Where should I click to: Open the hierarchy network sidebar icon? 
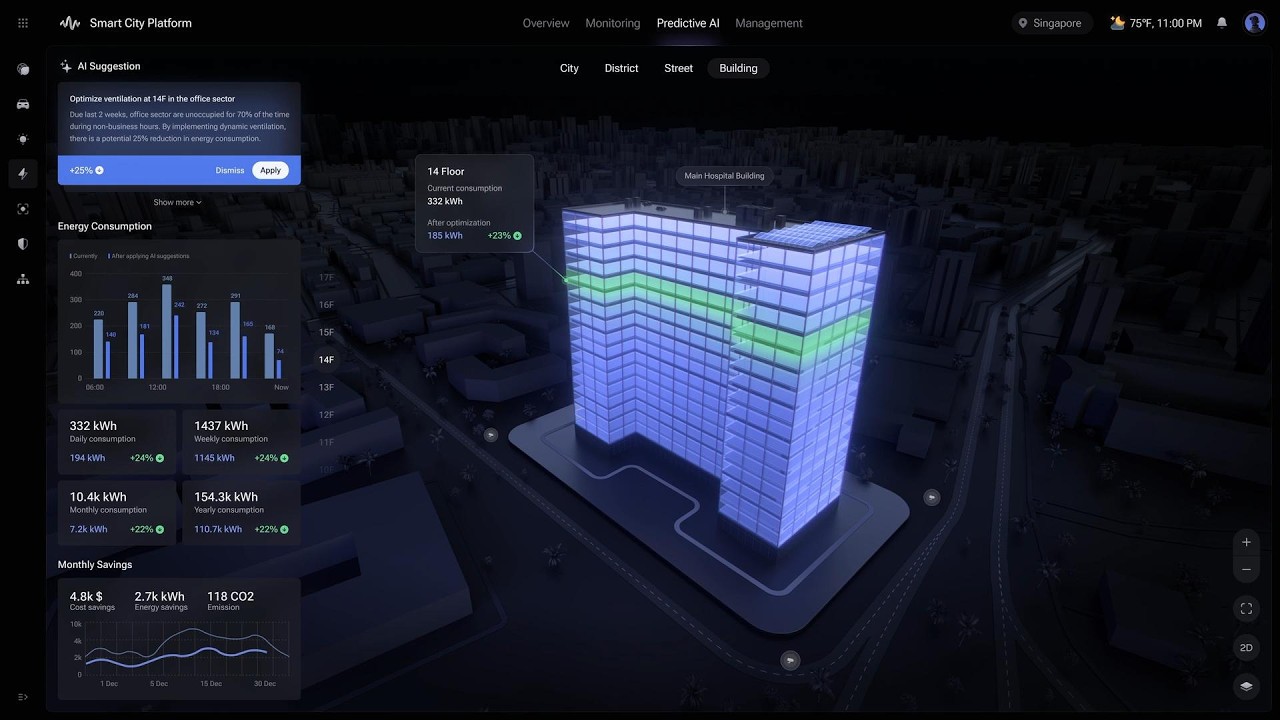point(23,279)
